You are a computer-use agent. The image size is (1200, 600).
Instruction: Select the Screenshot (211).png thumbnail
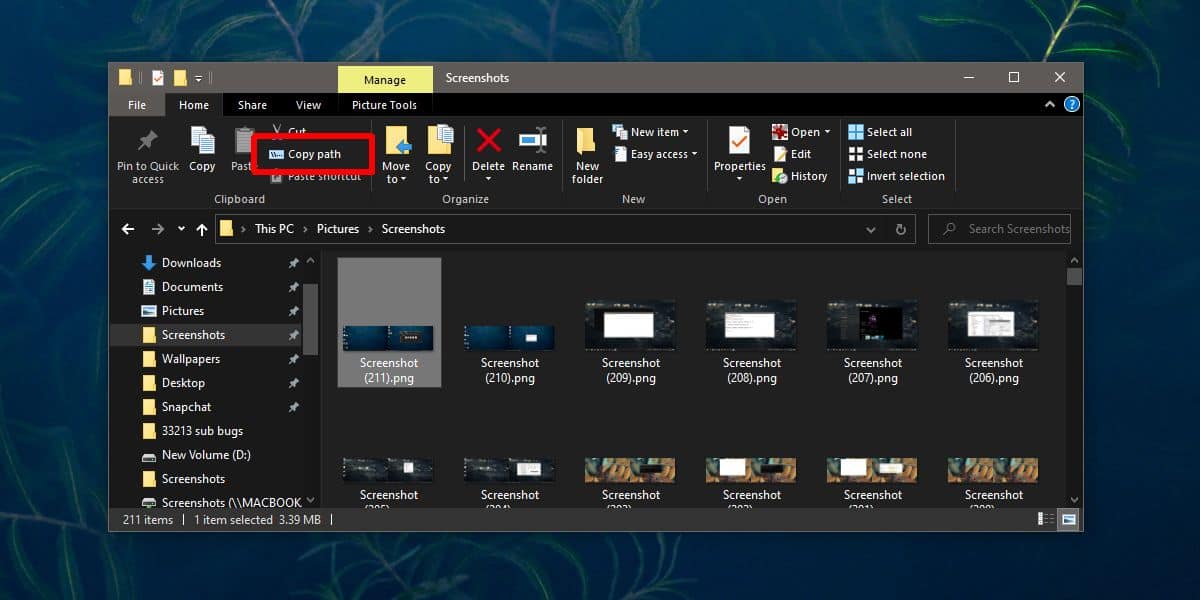[x=389, y=322]
